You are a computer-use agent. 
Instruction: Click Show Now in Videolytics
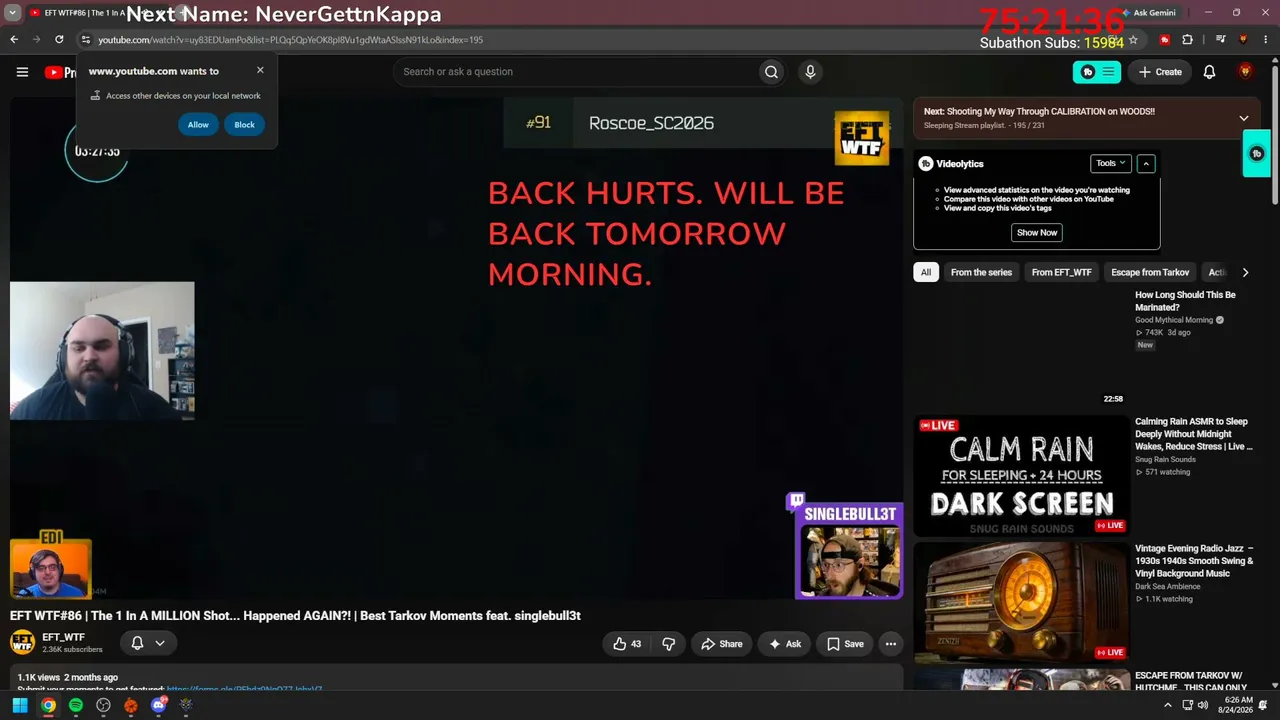click(1037, 232)
